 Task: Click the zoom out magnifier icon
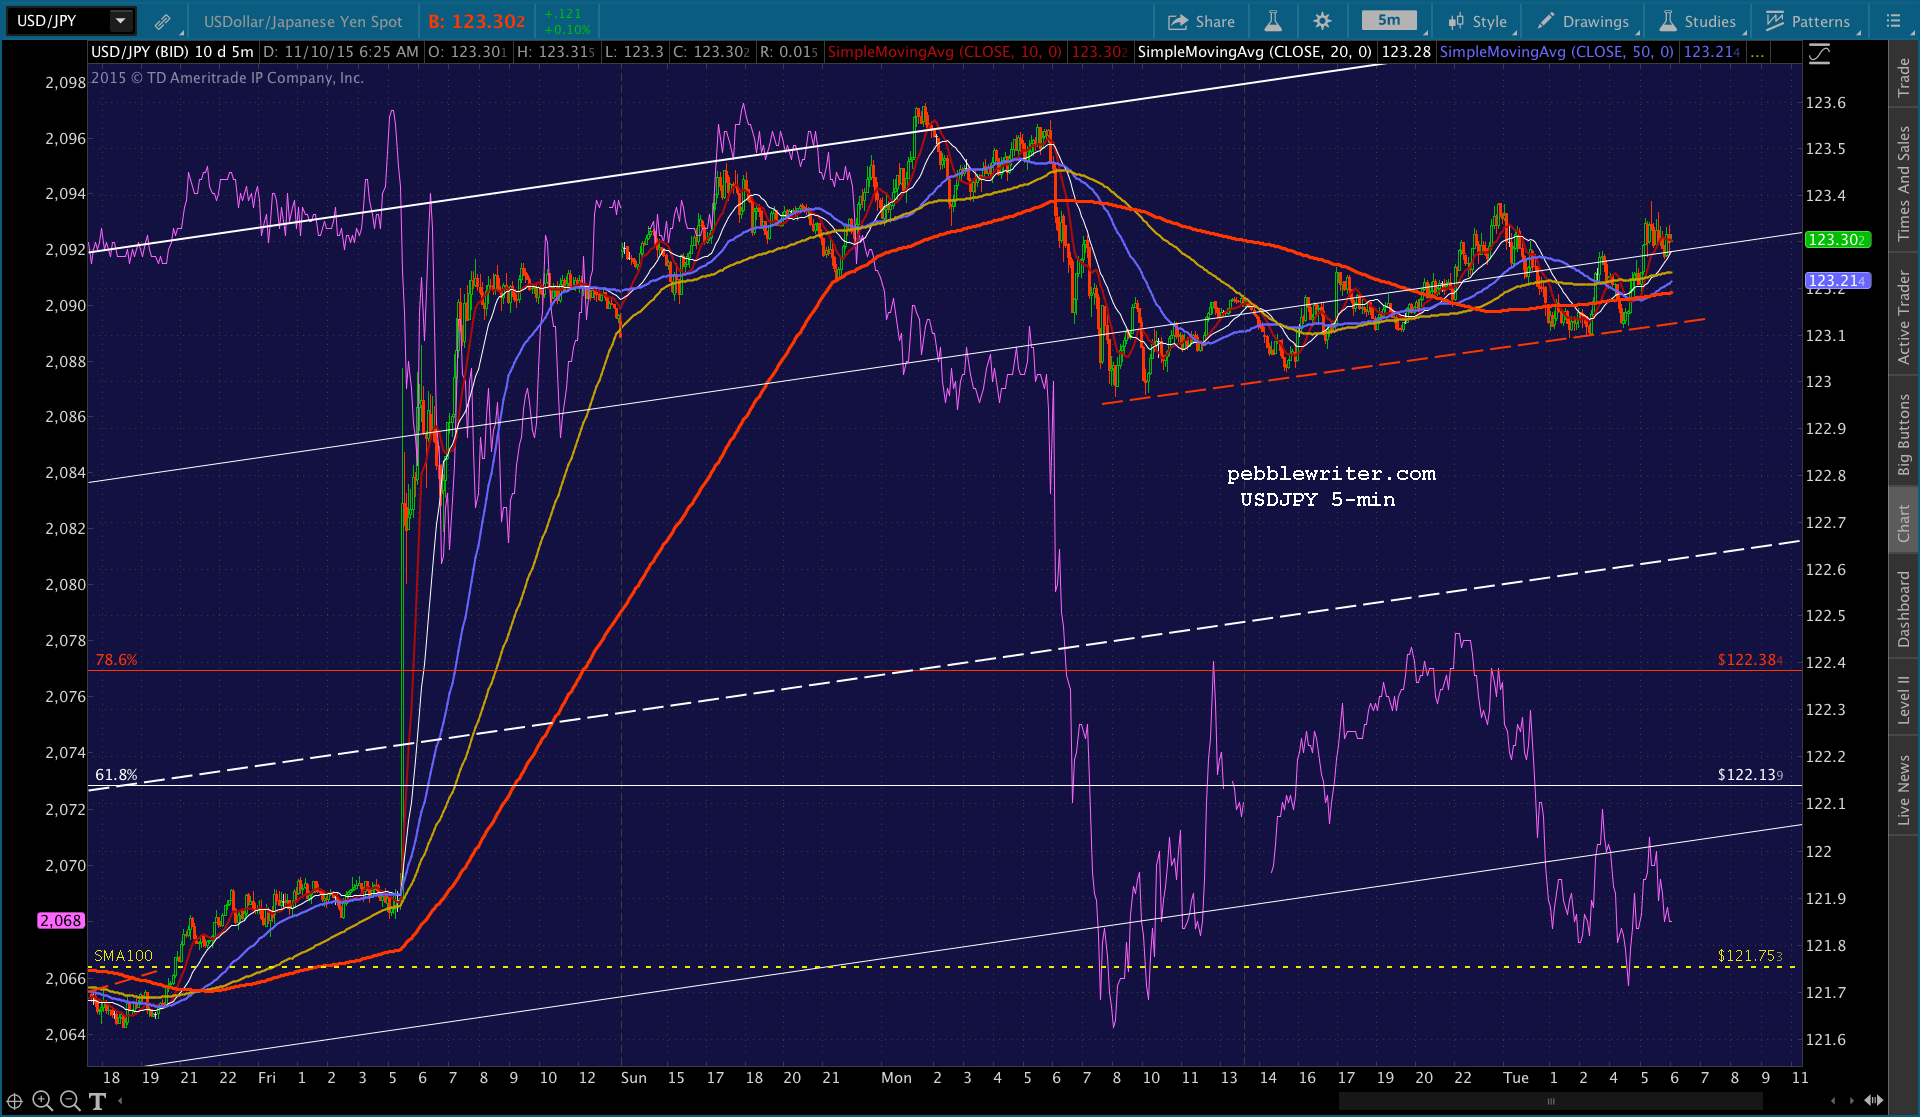click(70, 1101)
